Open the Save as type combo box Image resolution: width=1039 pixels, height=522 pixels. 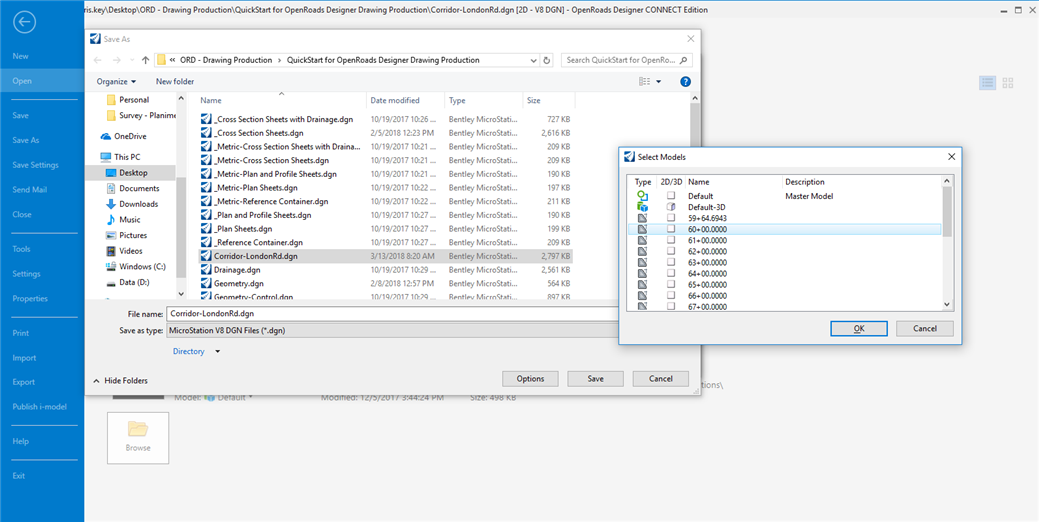(x=391, y=330)
